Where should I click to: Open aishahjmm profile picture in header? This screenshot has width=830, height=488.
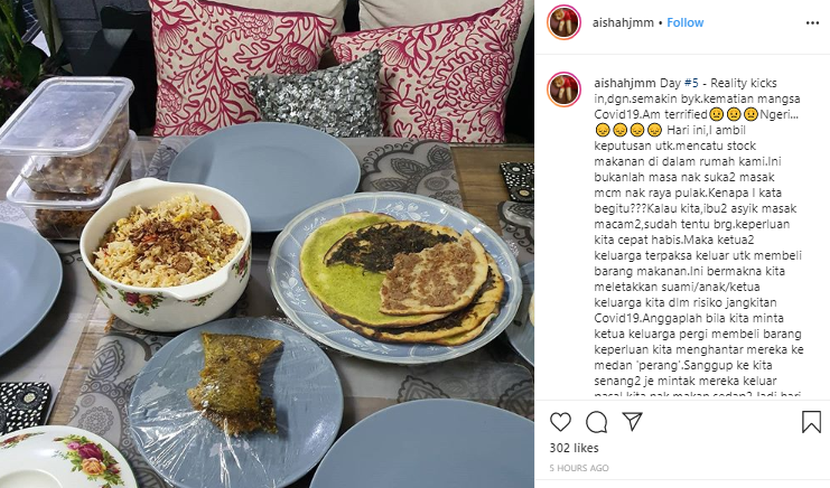coord(564,22)
